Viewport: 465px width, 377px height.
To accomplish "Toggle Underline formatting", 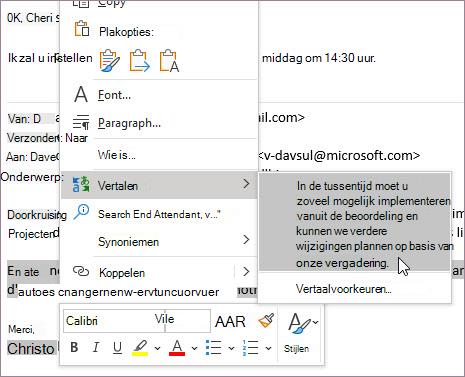I will pos(117,347).
